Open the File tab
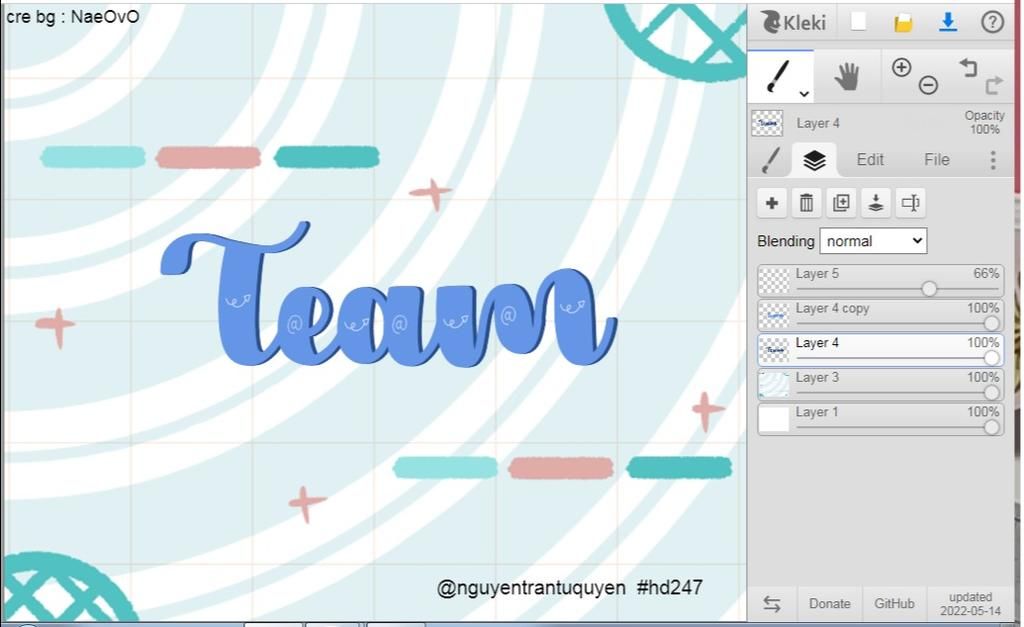 coord(936,160)
